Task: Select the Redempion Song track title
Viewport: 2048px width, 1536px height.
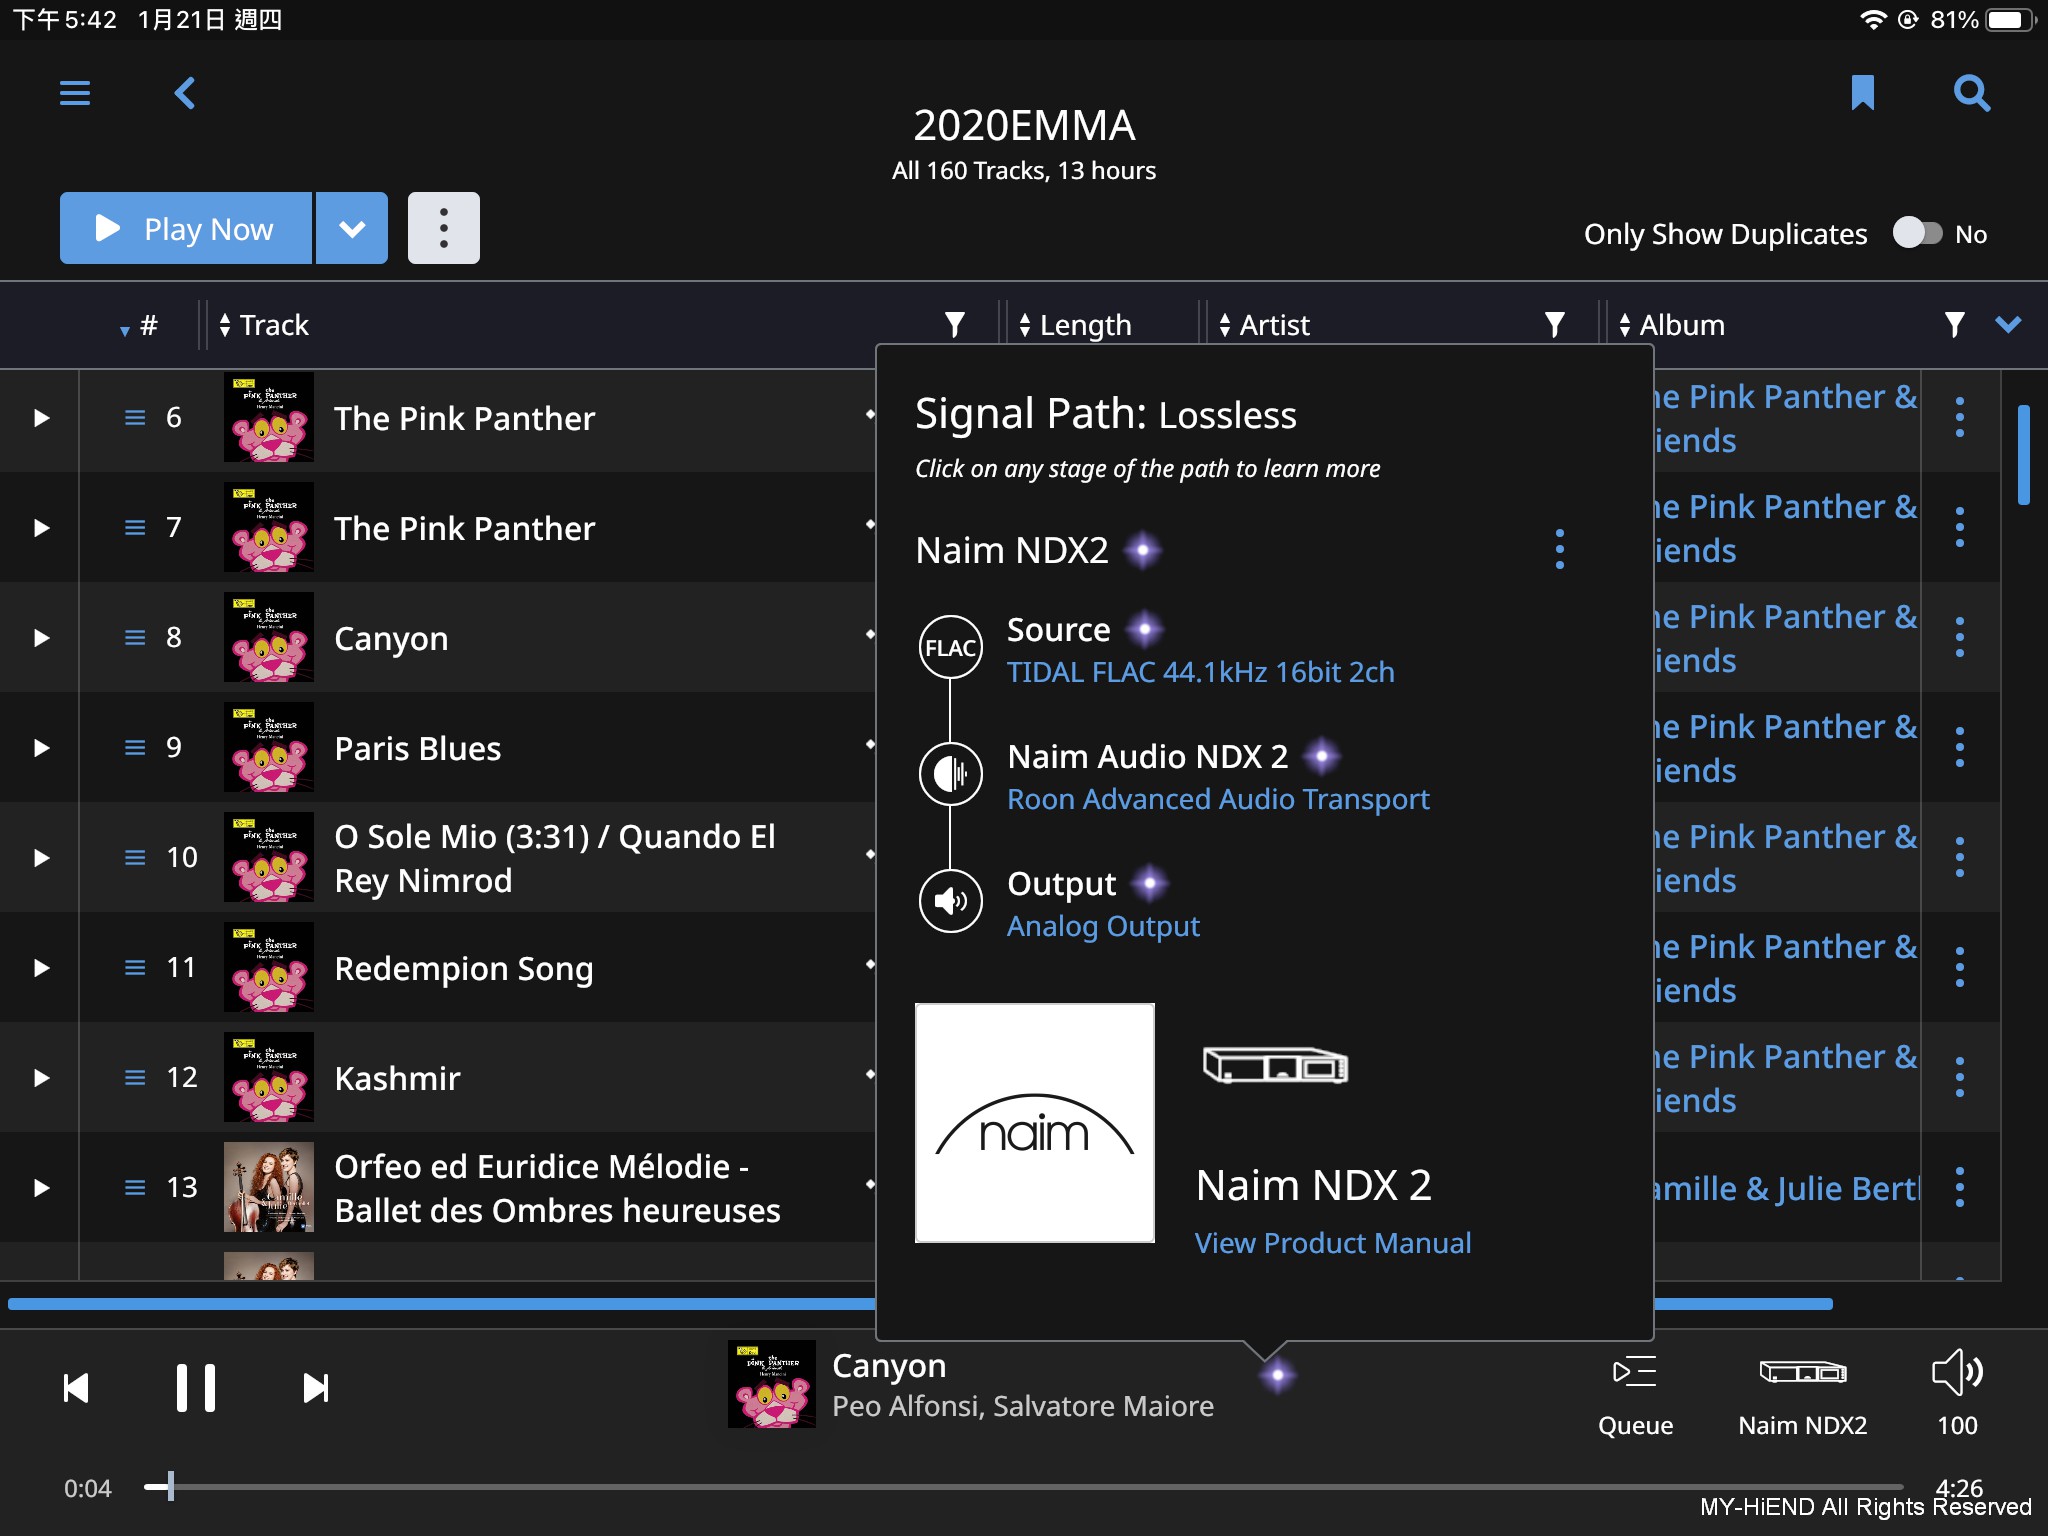Action: (464, 968)
